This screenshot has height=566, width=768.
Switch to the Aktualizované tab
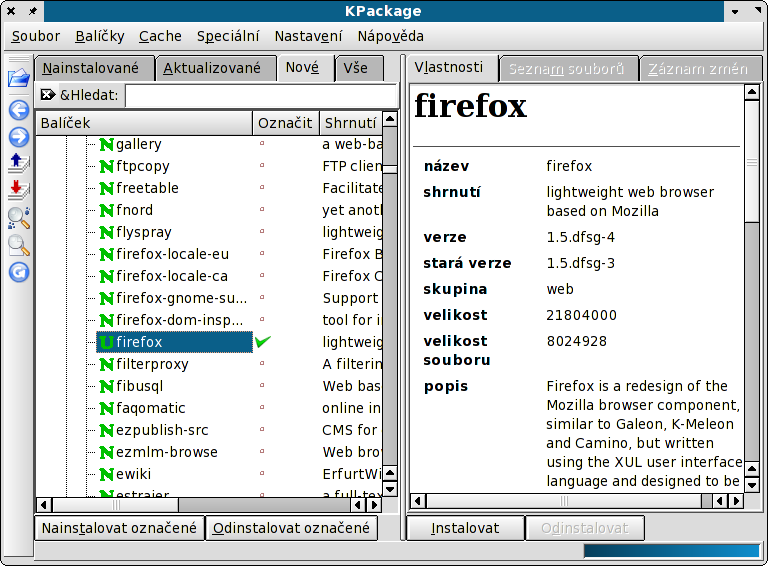[x=216, y=68]
